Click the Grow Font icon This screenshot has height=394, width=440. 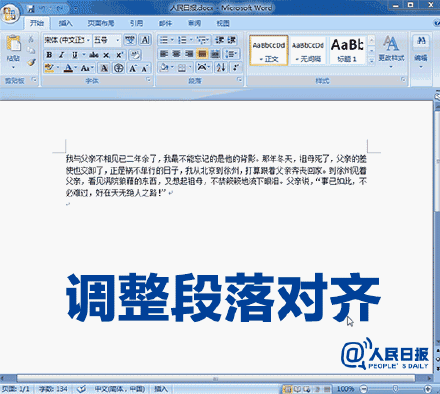pos(133,68)
